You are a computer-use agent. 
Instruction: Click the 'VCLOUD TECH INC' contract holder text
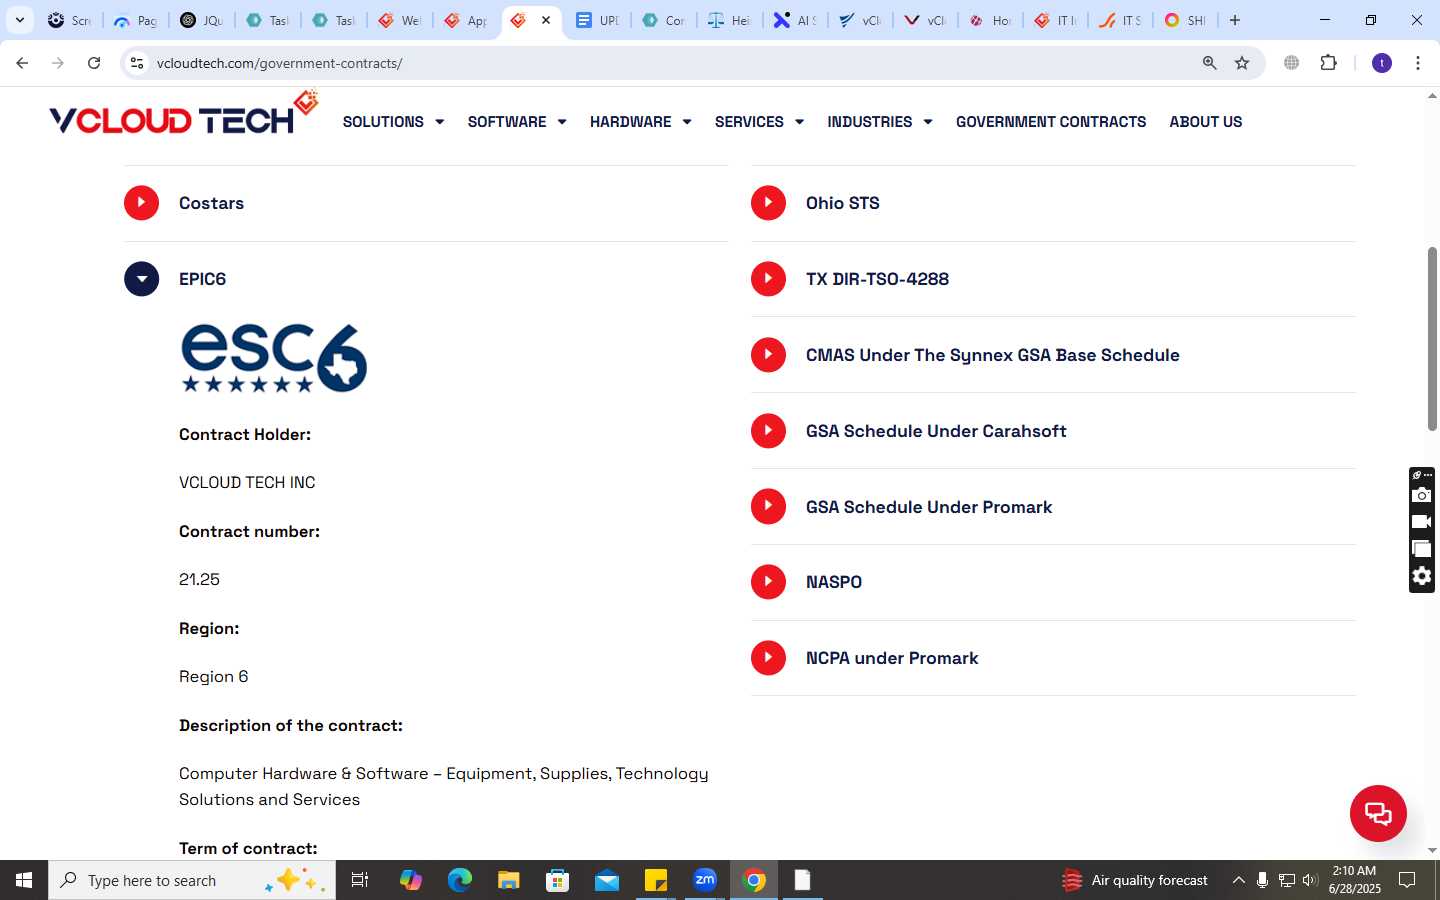coord(247,482)
